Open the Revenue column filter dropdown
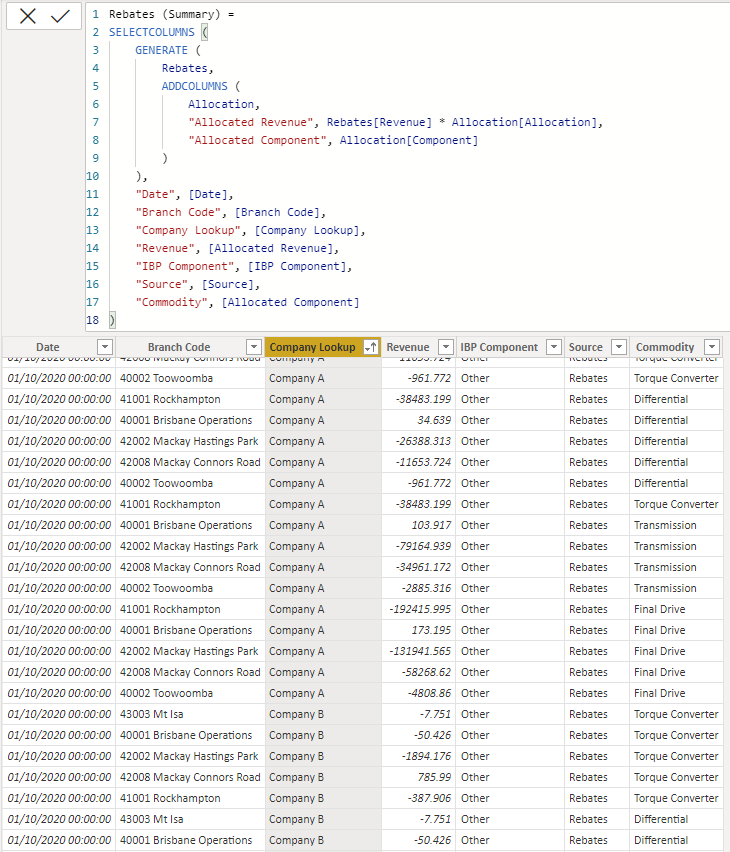The height and width of the screenshot is (852, 730). (446, 347)
